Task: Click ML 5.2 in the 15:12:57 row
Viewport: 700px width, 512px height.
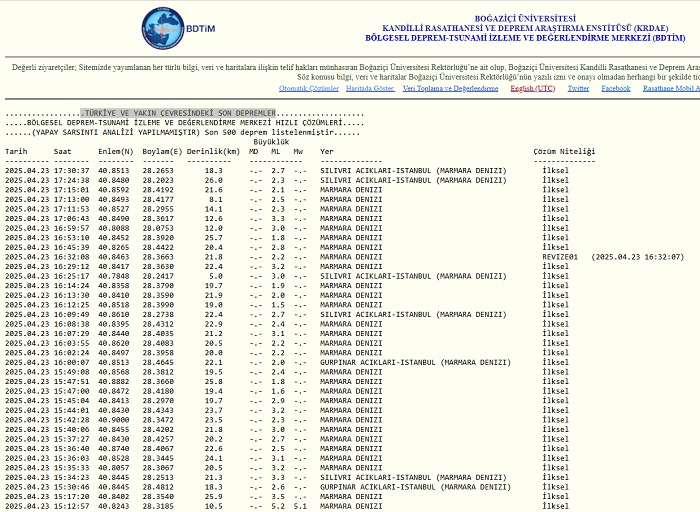Action: [278, 507]
